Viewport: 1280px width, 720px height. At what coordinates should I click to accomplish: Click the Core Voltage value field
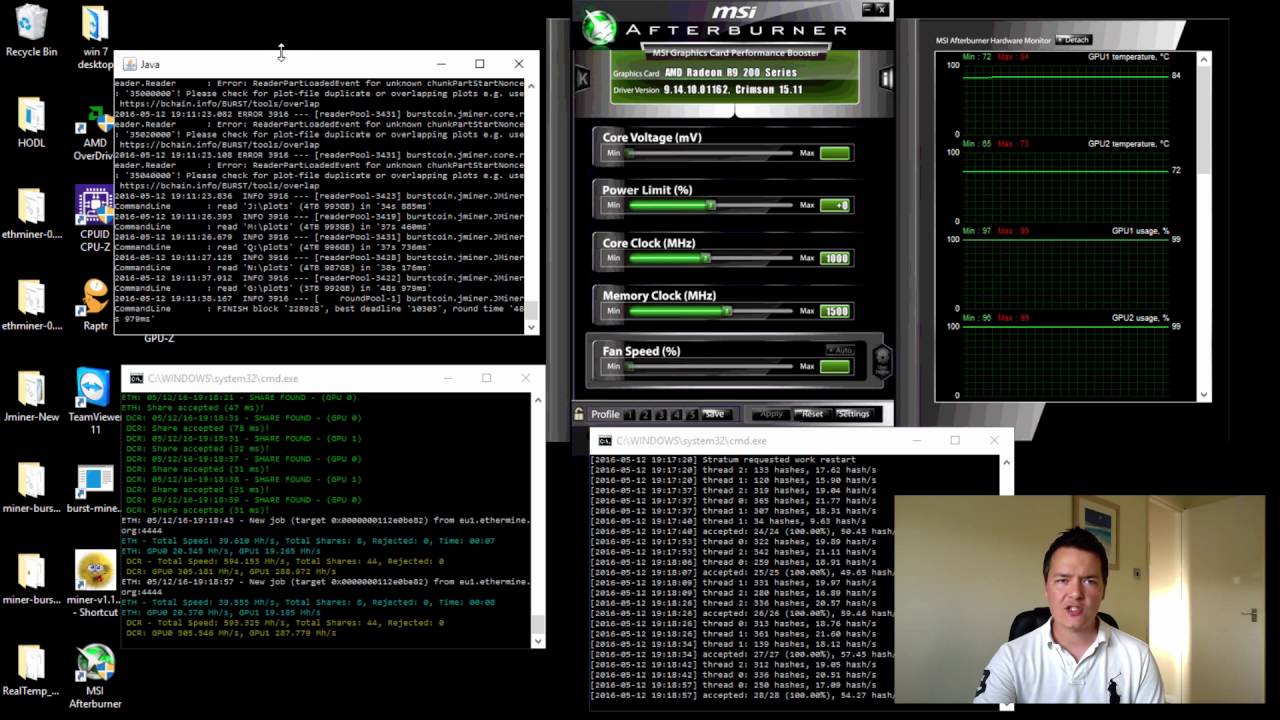tap(835, 153)
